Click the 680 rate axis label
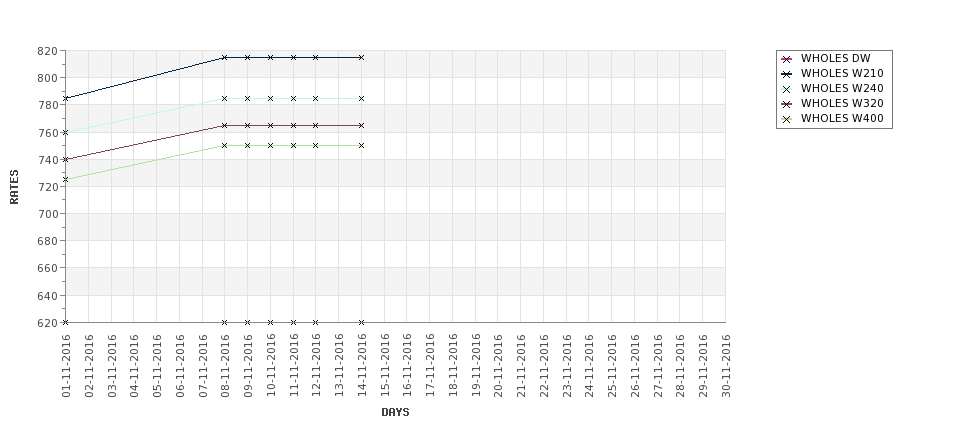 (48, 241)
